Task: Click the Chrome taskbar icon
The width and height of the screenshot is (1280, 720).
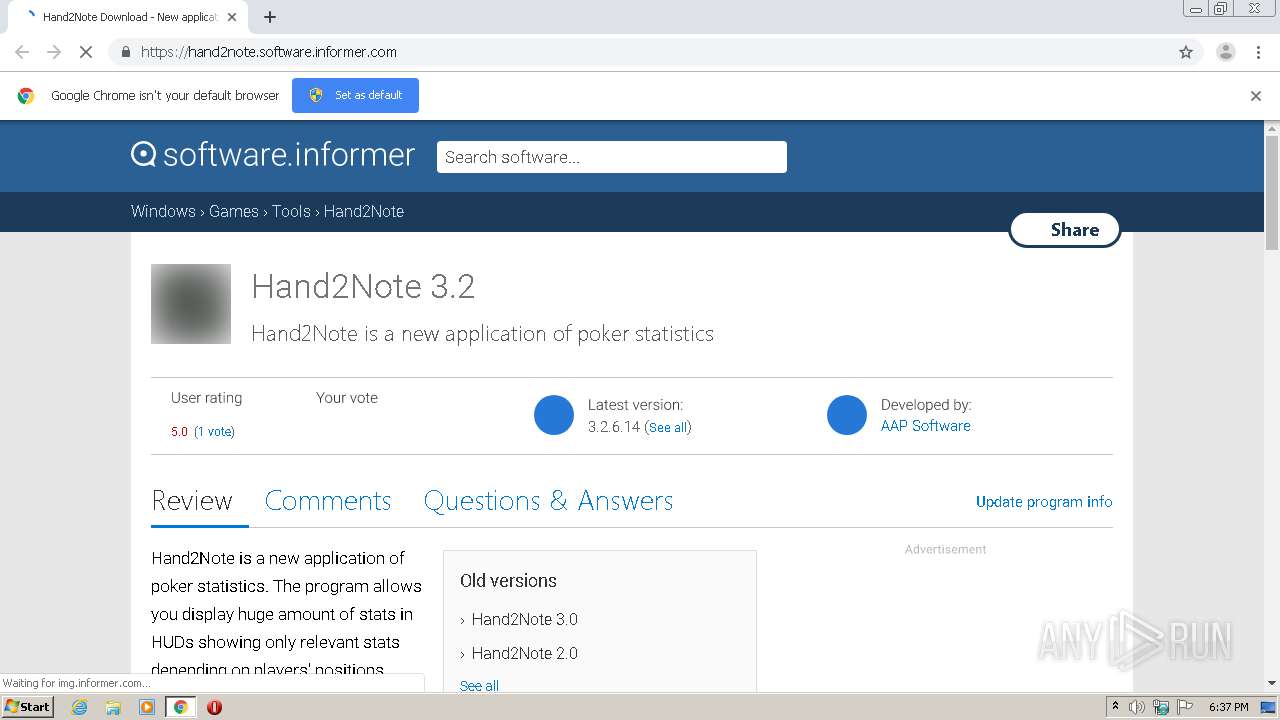Action: 181,707
